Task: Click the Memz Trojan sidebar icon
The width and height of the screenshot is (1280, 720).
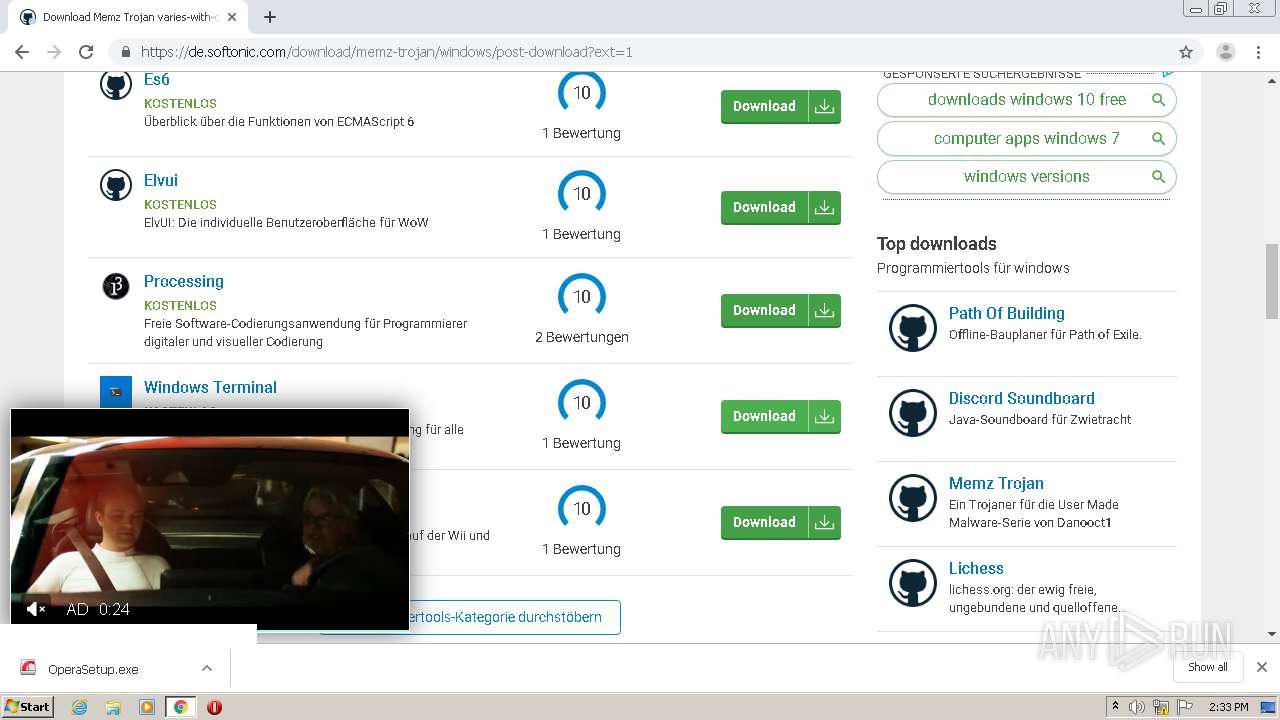Action: [x=912, y=498]
